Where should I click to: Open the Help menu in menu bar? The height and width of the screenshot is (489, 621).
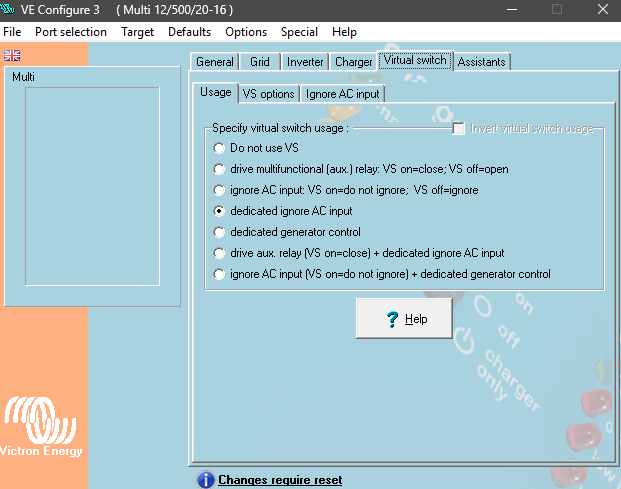coord(344,32)
